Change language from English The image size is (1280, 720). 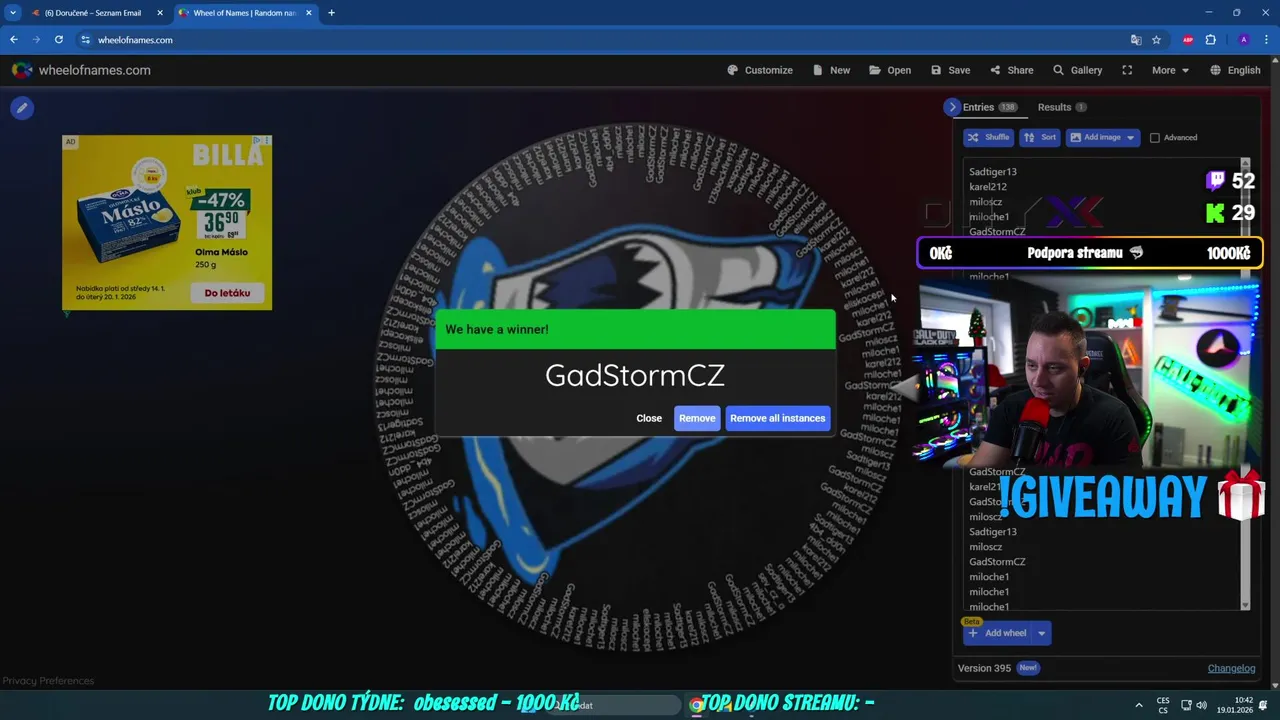[1235, 70]
